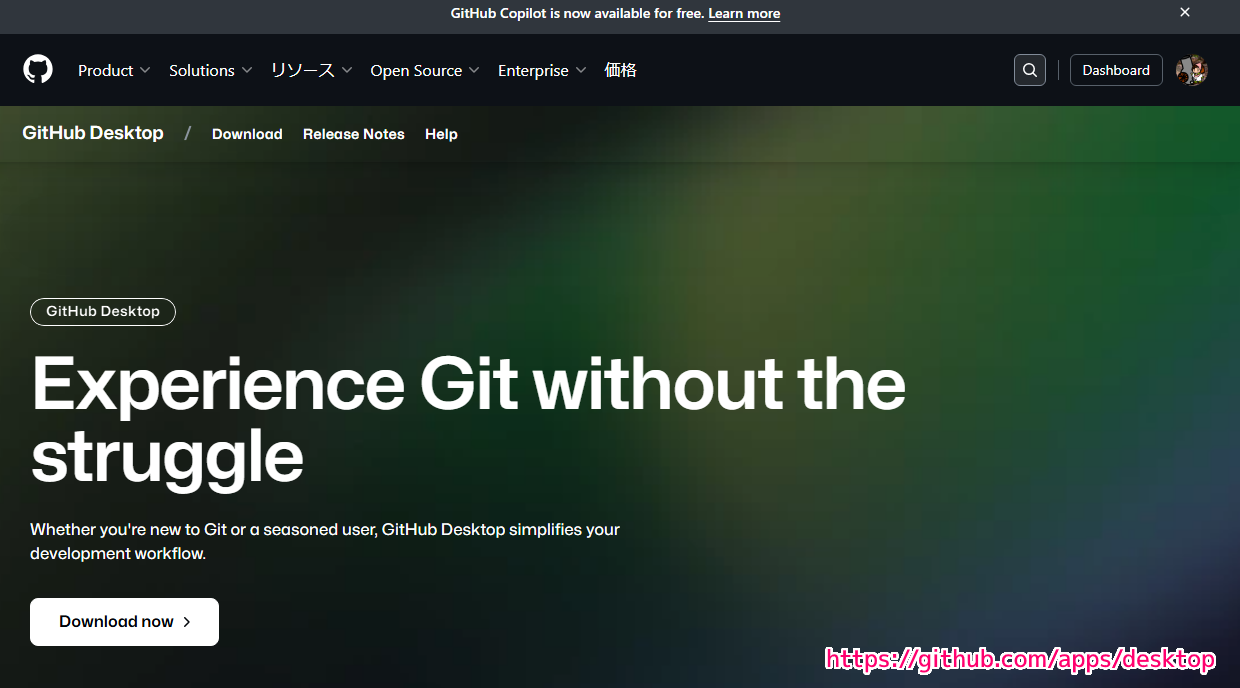Click the GitHub octocat logo
The image size is (1240, 688).
pos(37,69)
